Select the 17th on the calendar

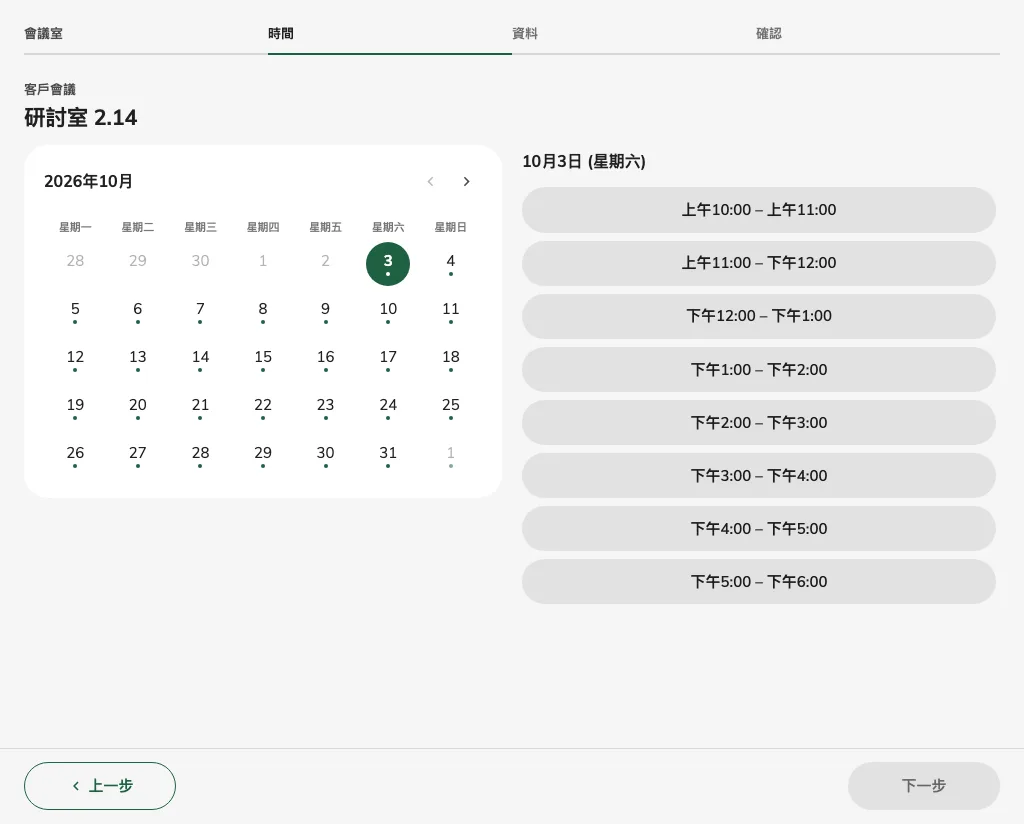pos(388,360)
